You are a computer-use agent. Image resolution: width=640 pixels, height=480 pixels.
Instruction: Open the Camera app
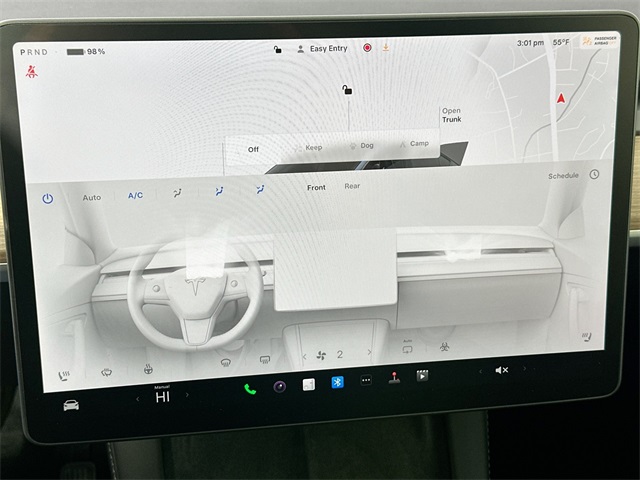[x=280, y=386]
